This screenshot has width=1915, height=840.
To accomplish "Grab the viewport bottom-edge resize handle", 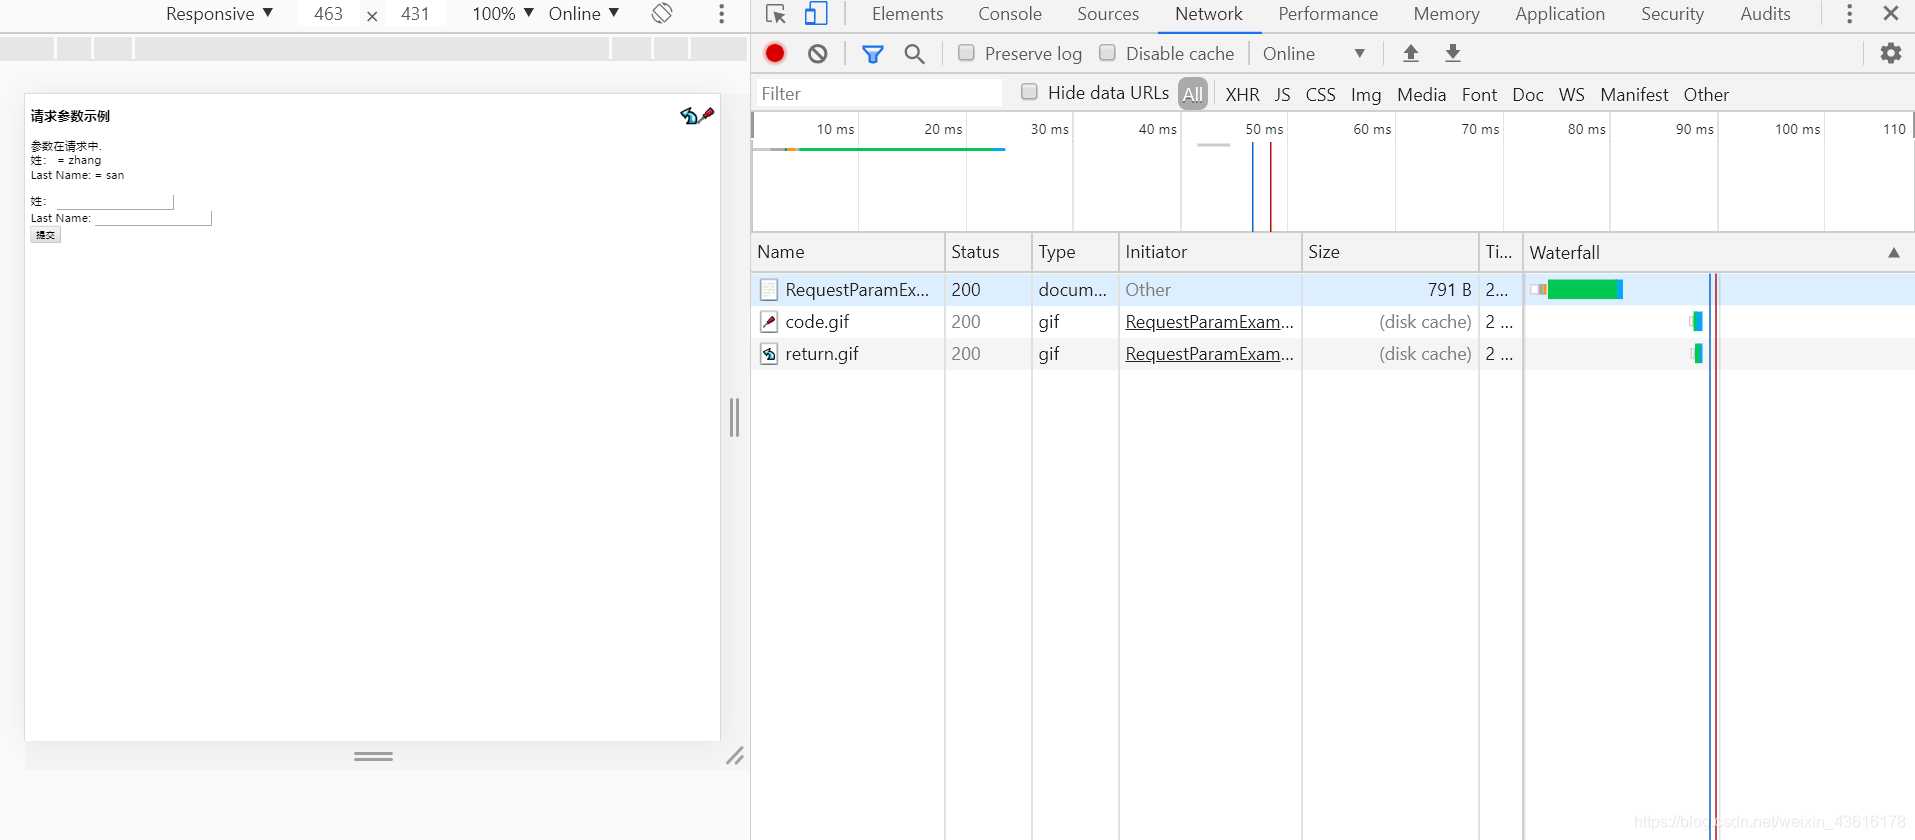I will pos(373,756).
